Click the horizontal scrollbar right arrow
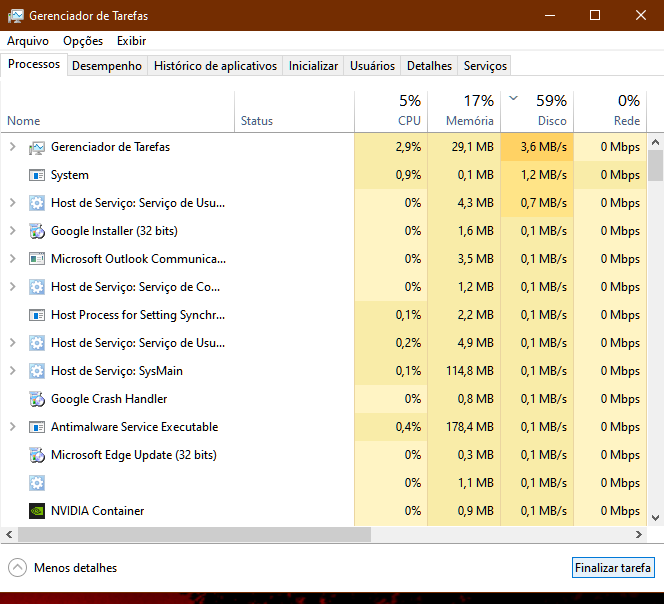The width and height of the screenshot is (664, 604). coord(639,535)
